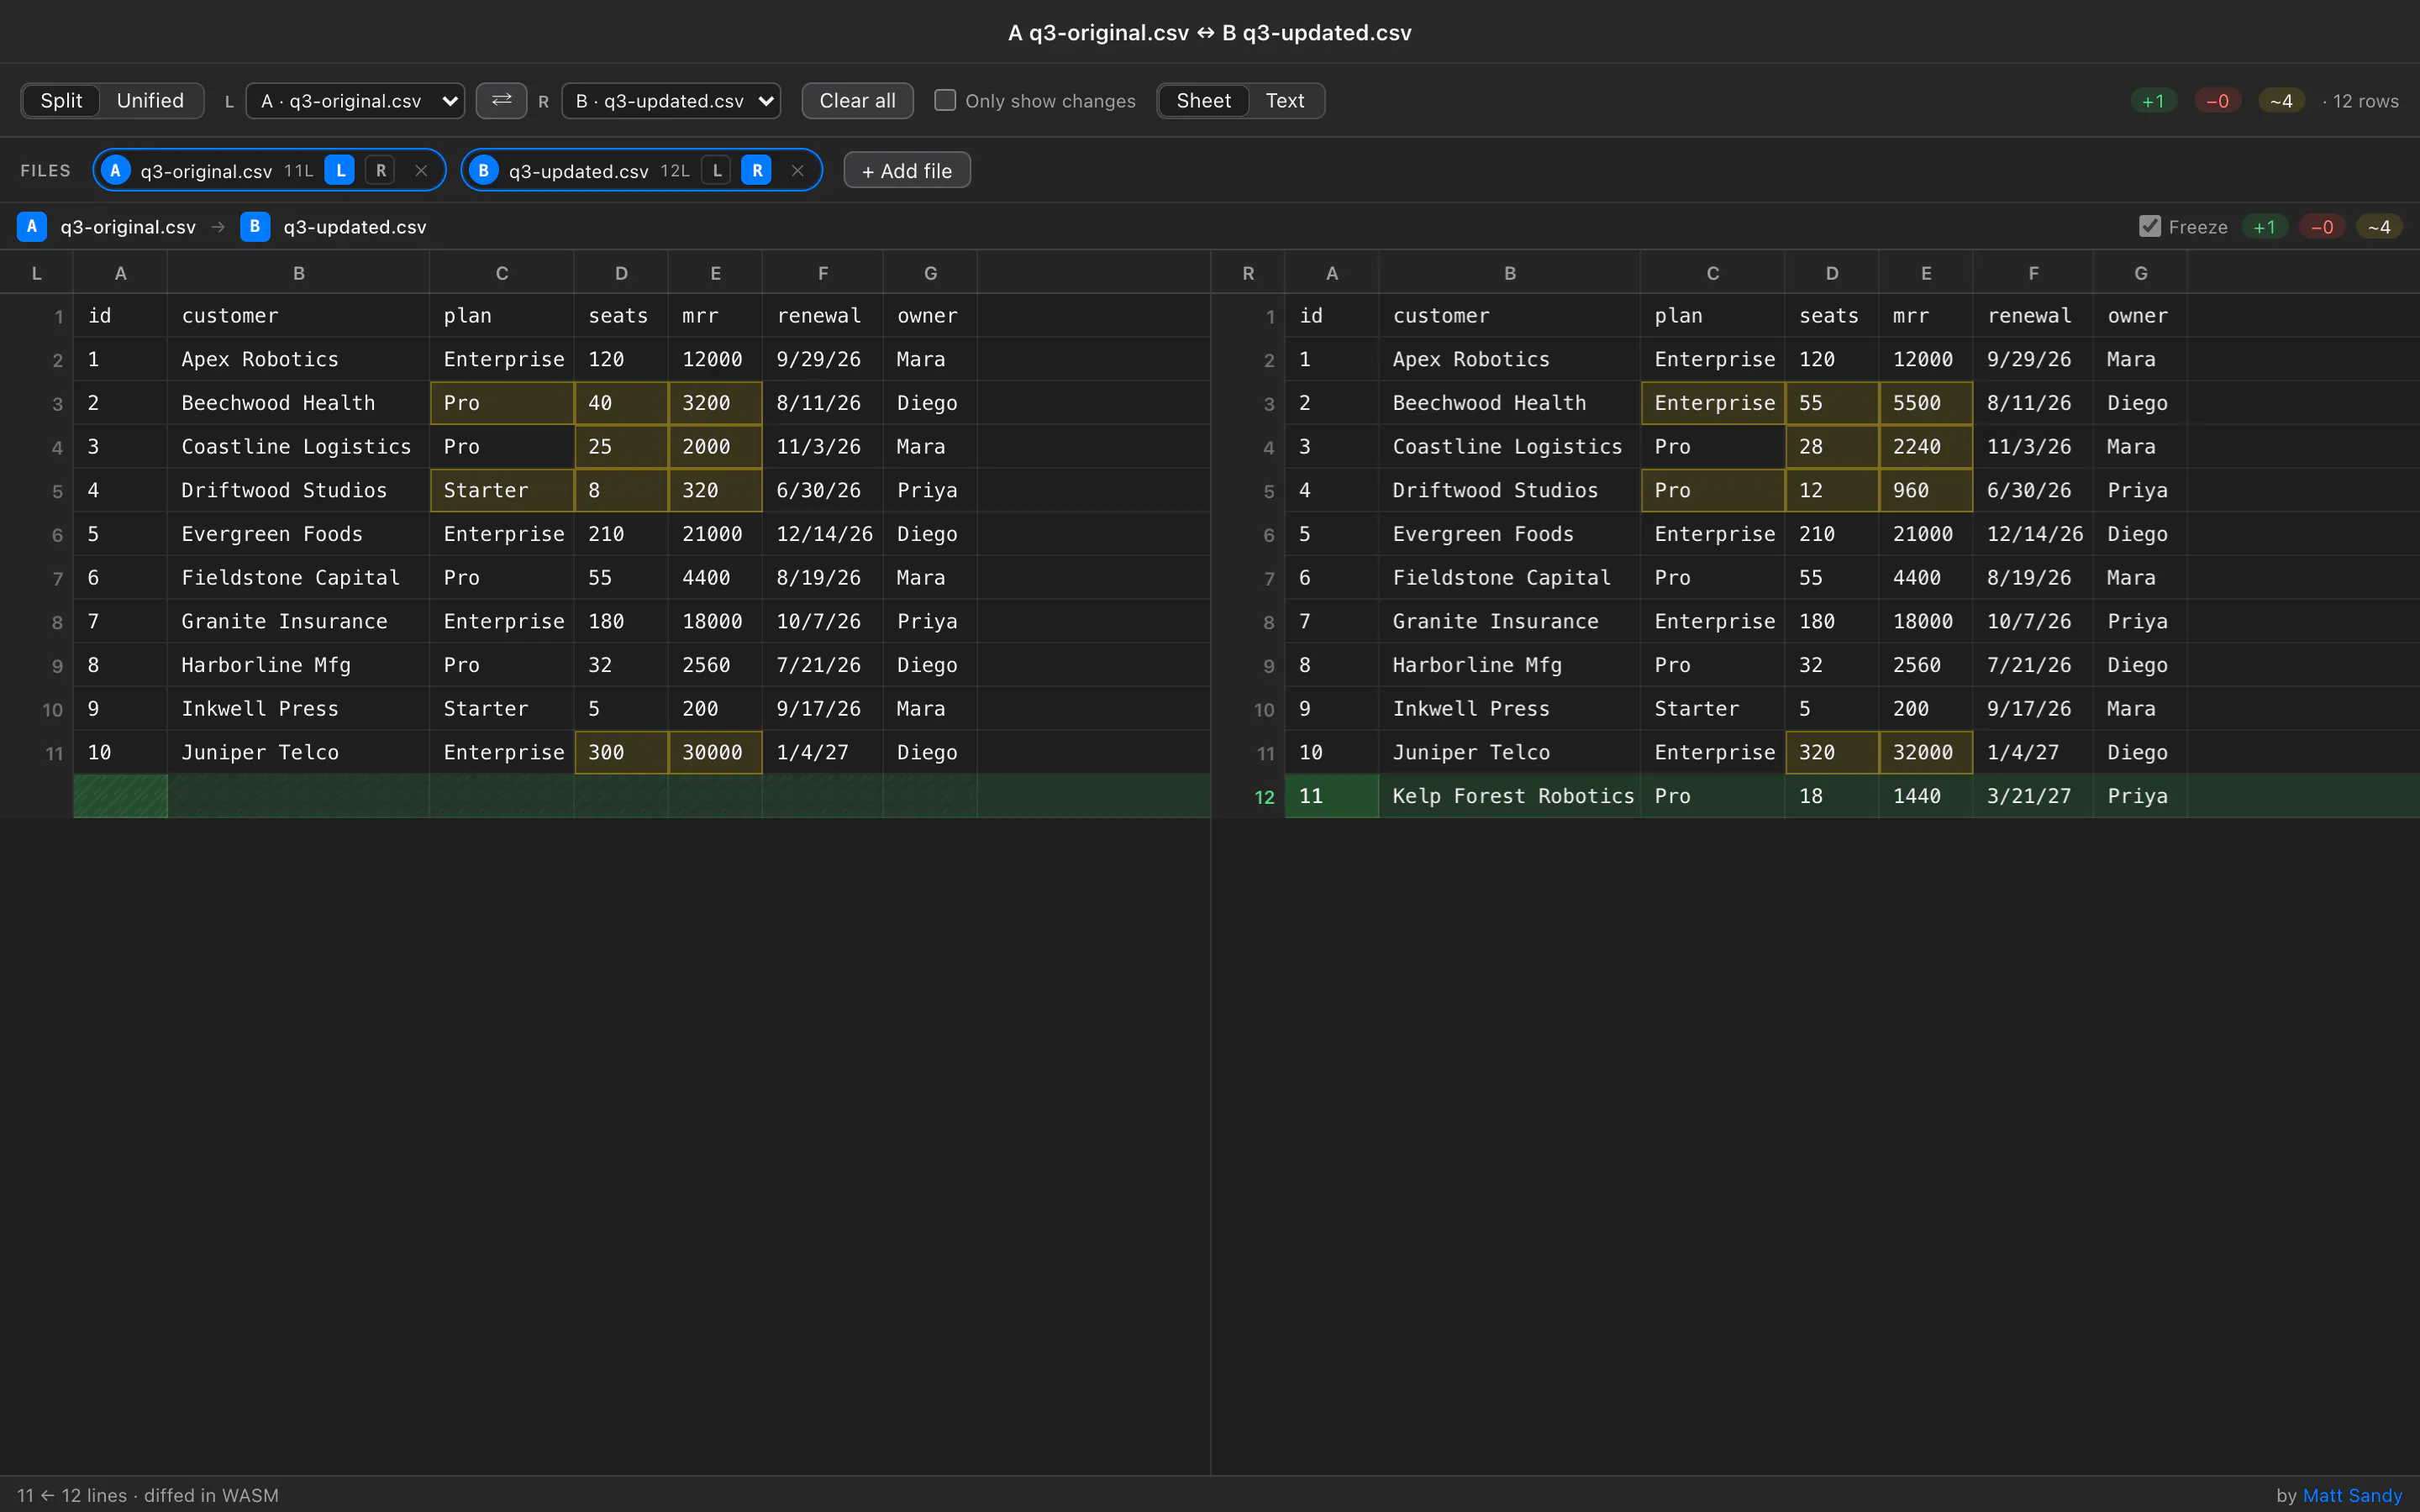Remove q3-original.csv with its X icon
Screen dimensions: 2420x1512
421,170
